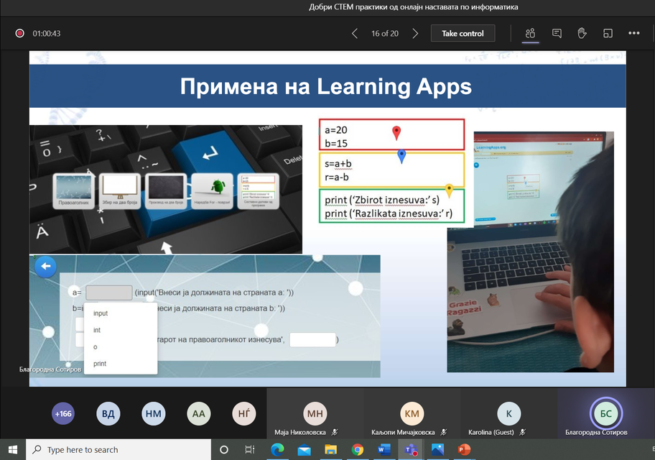Select int option in dropdown list

point(97,330)
